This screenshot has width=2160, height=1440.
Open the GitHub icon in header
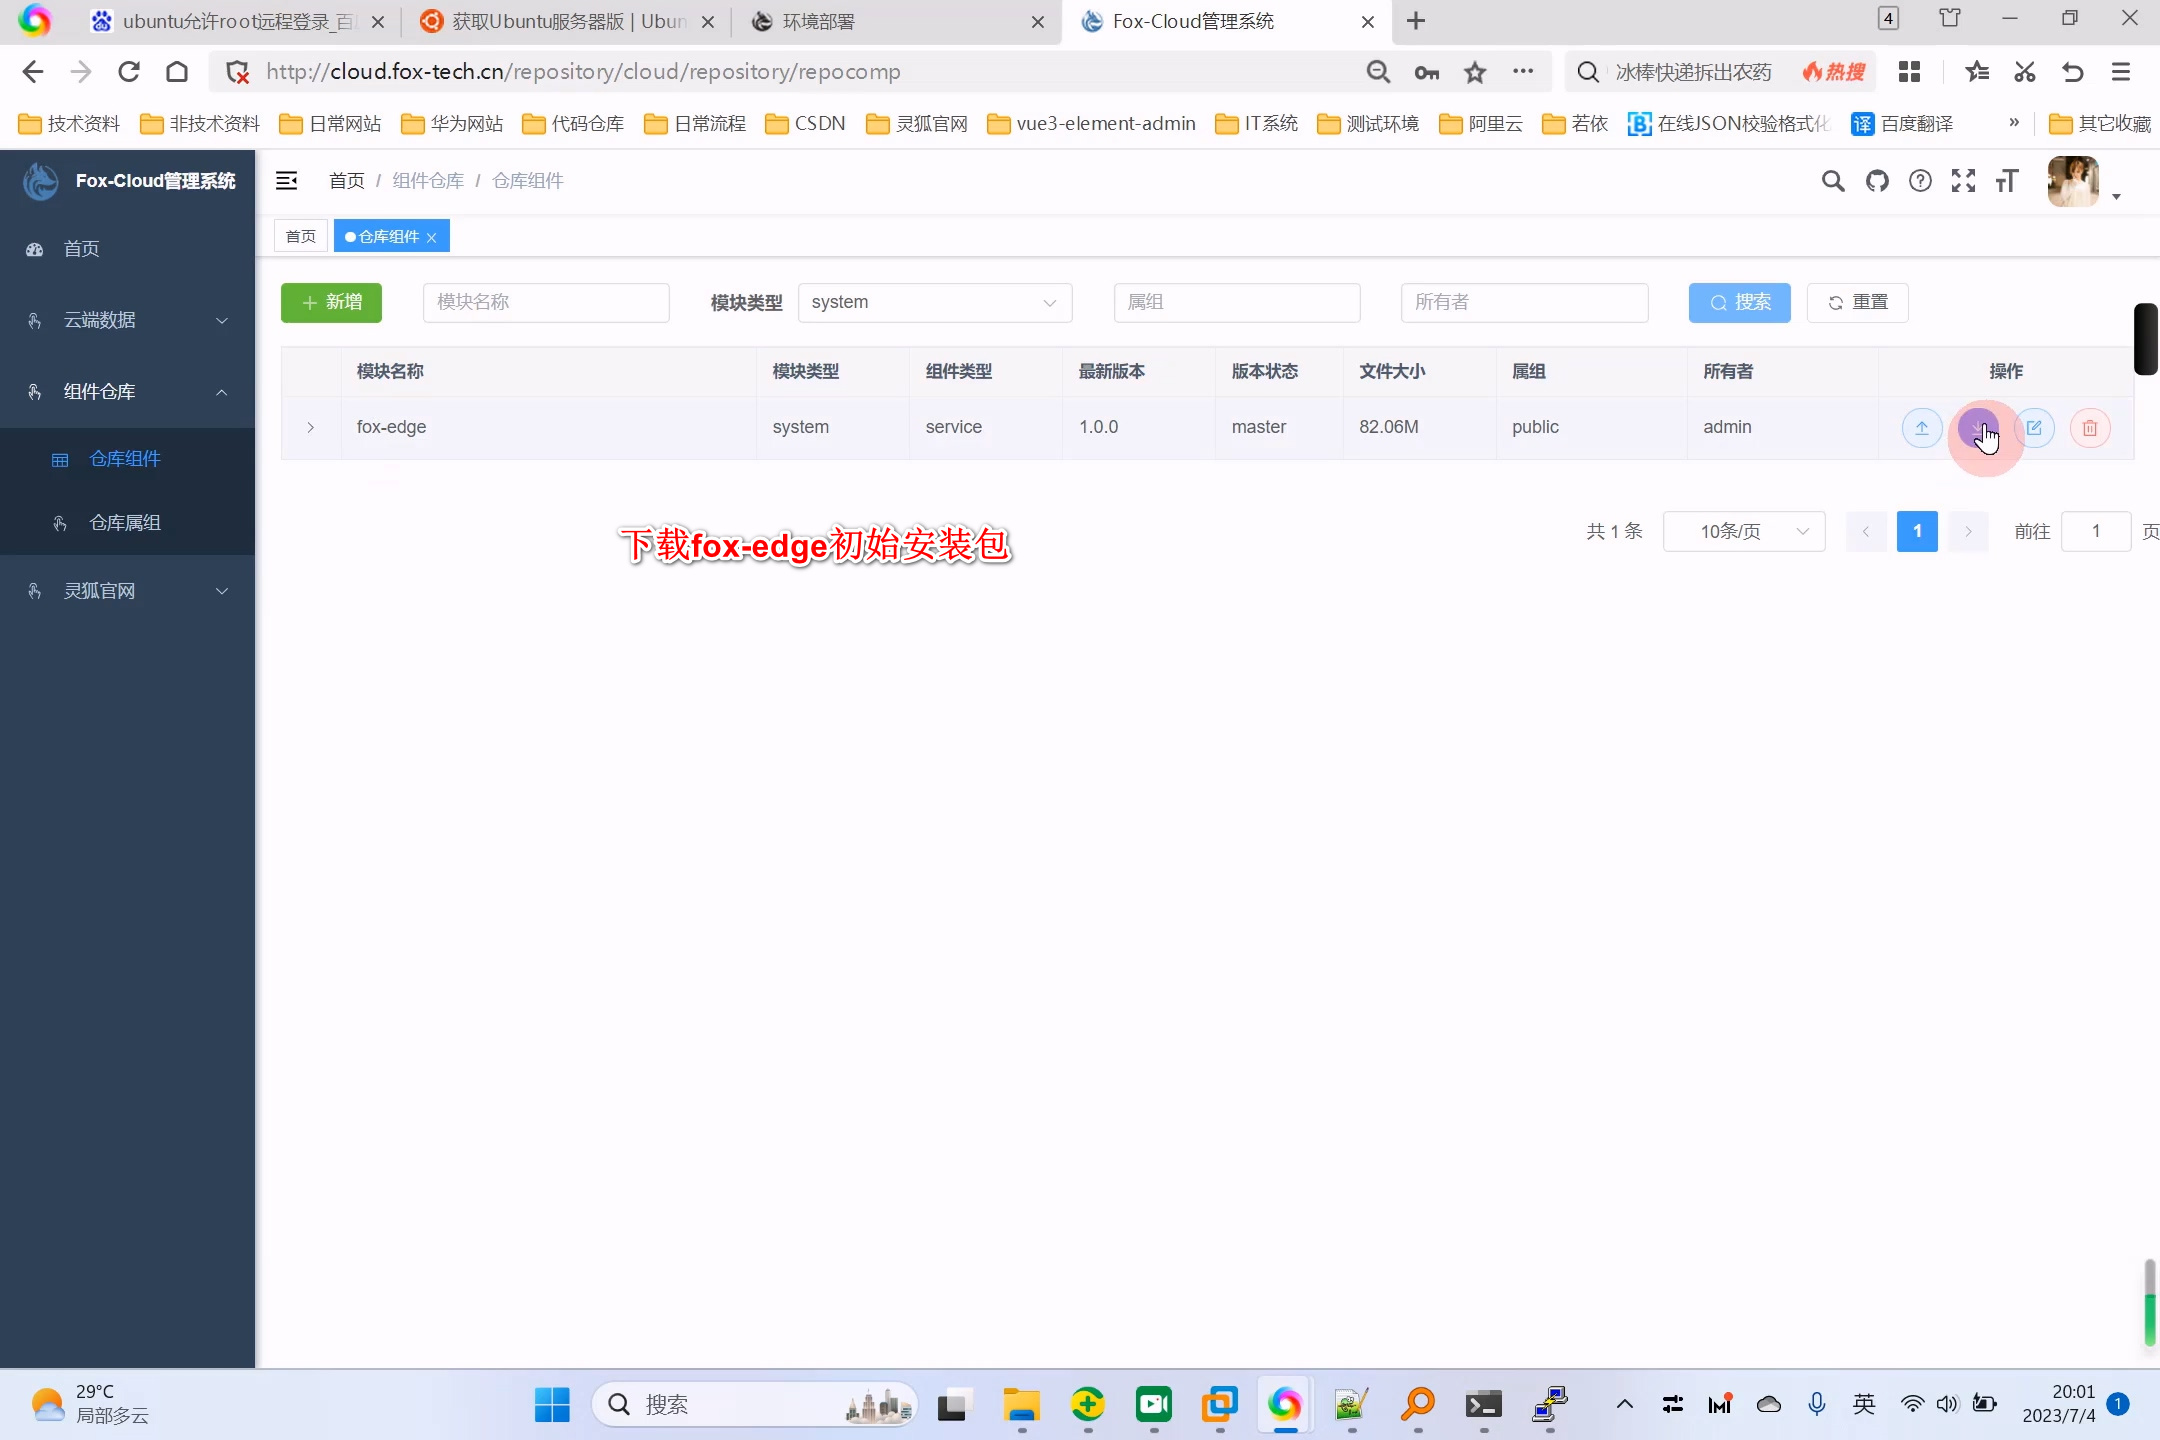coord(1877,181)
